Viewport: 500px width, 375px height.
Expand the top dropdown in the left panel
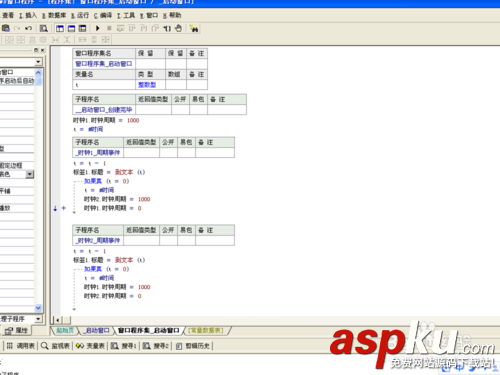(x=38, y=62)
